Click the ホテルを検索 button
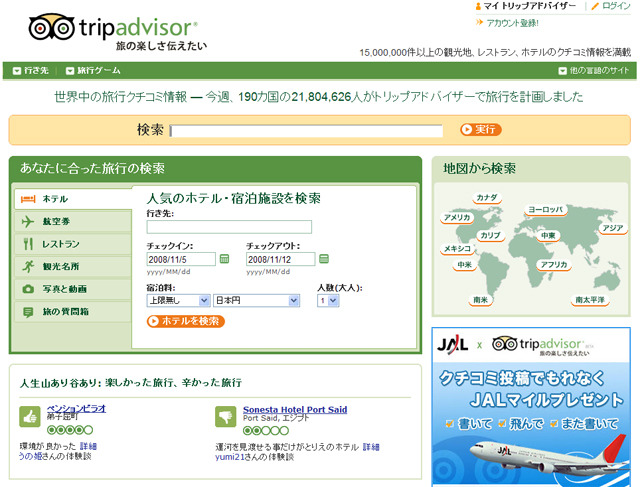This screenshot has width=640, height=487. click(x=186, y=321)
